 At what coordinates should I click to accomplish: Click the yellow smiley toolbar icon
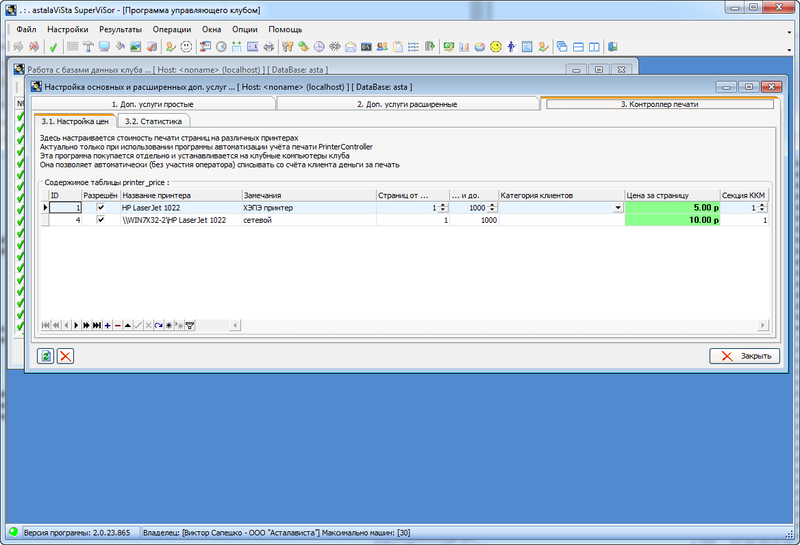tap(496, 47)
